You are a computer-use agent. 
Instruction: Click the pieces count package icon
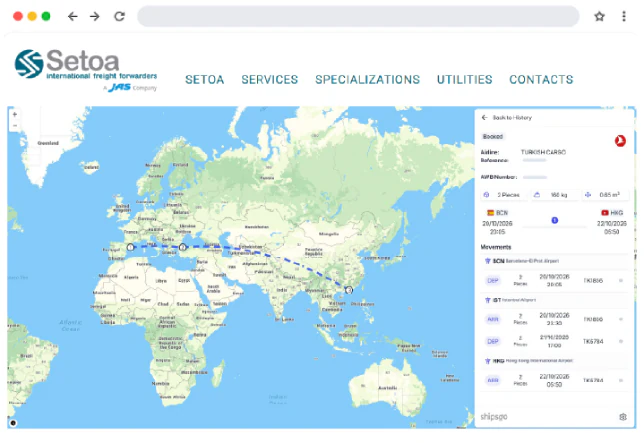486,195
